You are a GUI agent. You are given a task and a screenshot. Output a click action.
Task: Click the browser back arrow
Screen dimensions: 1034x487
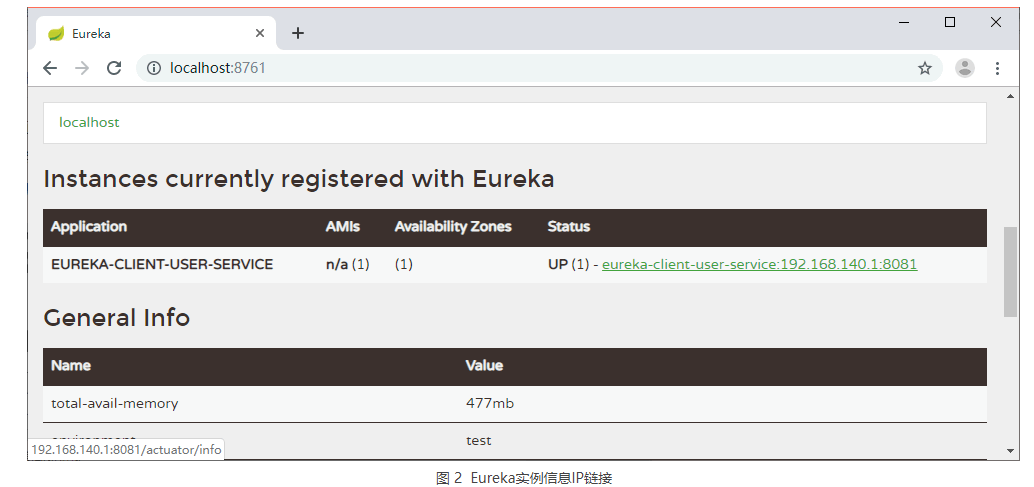[x=50, y=68]
